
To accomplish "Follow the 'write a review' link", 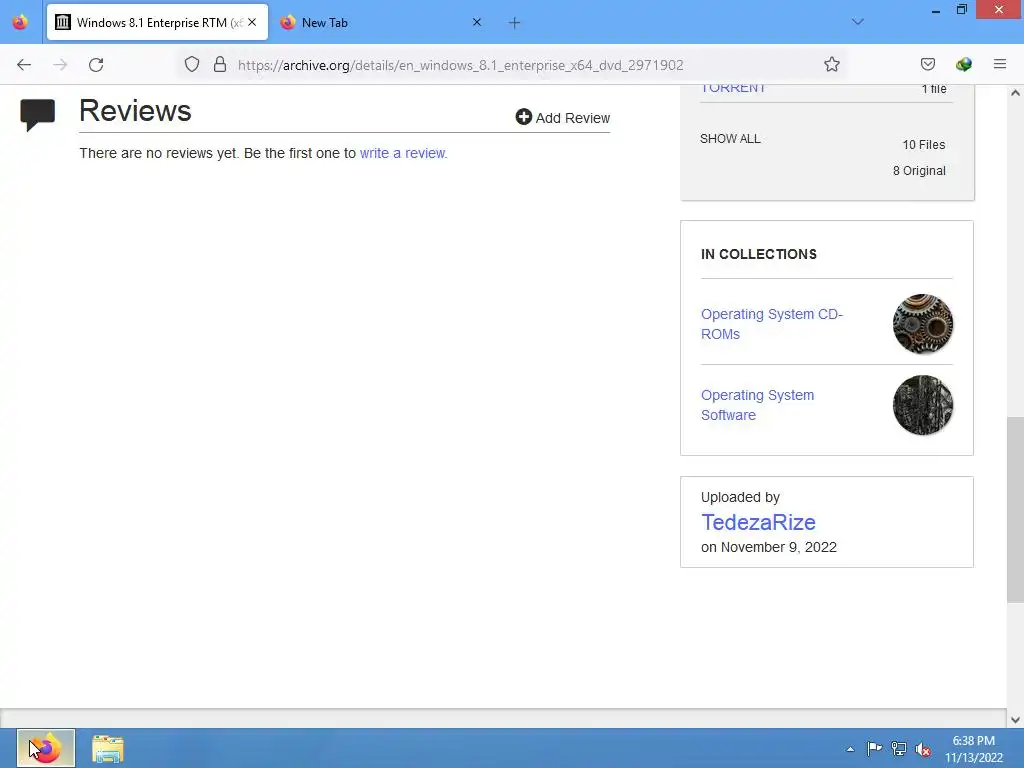I will (404, 153).
